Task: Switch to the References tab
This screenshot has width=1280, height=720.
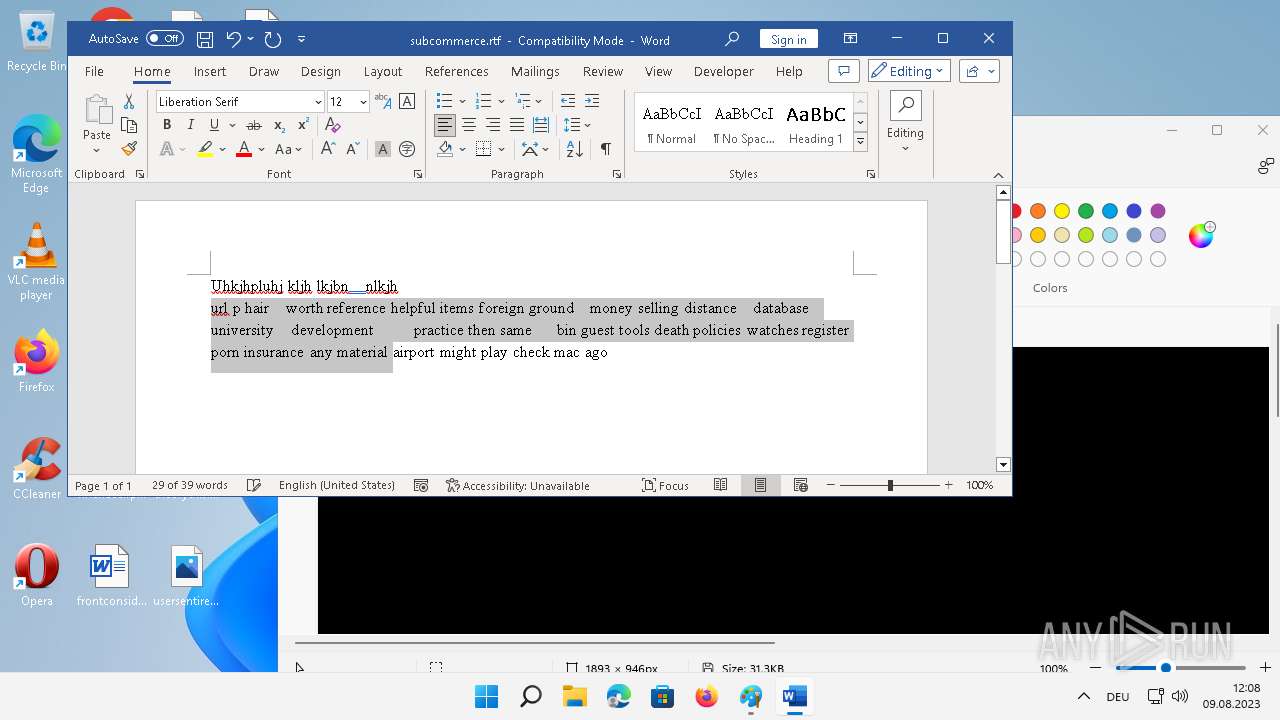Action: click(x=457, y=71)
